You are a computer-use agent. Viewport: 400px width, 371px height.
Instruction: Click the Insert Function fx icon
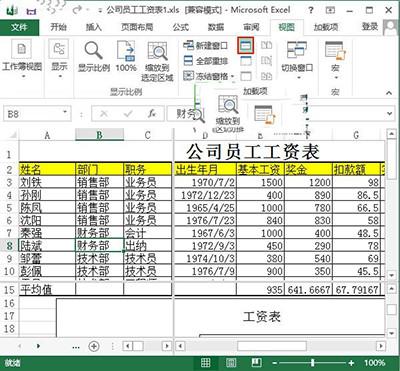point(152,114)
